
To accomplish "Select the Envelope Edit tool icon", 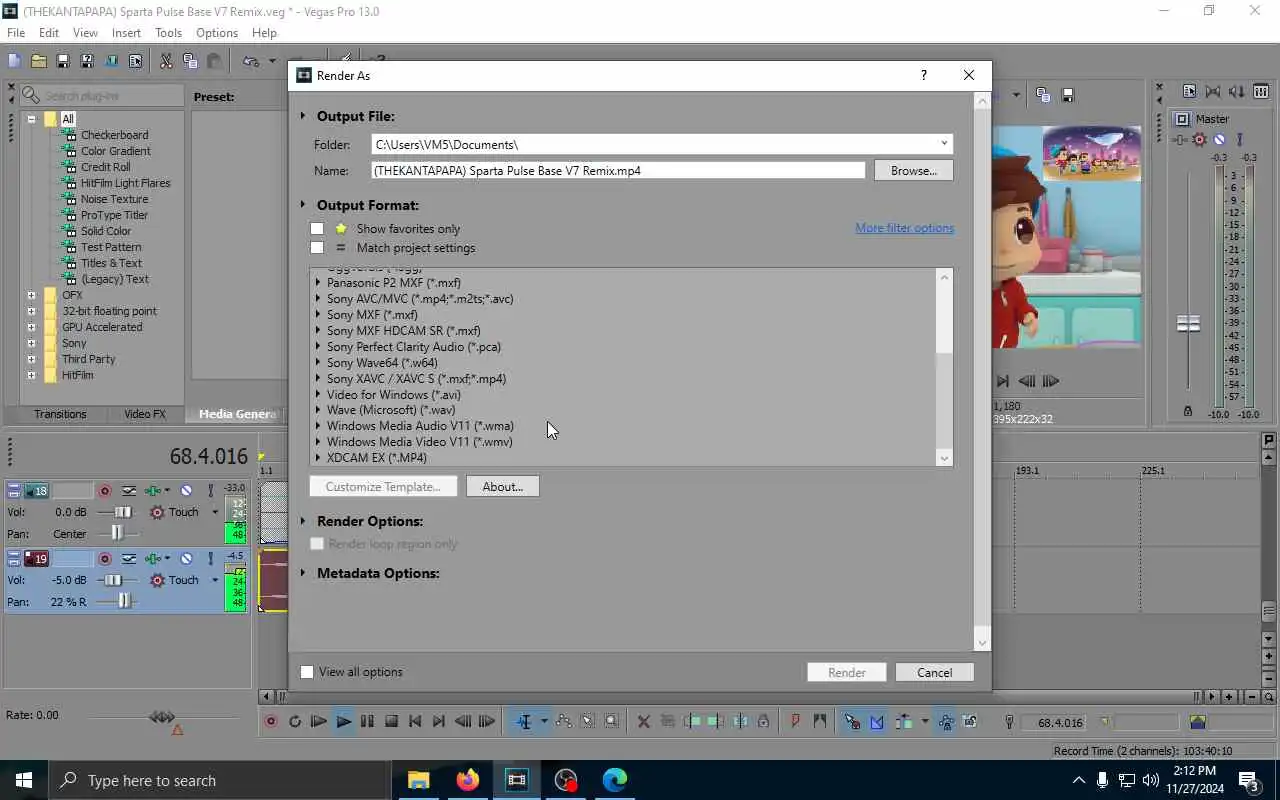I will coord(564,721).
